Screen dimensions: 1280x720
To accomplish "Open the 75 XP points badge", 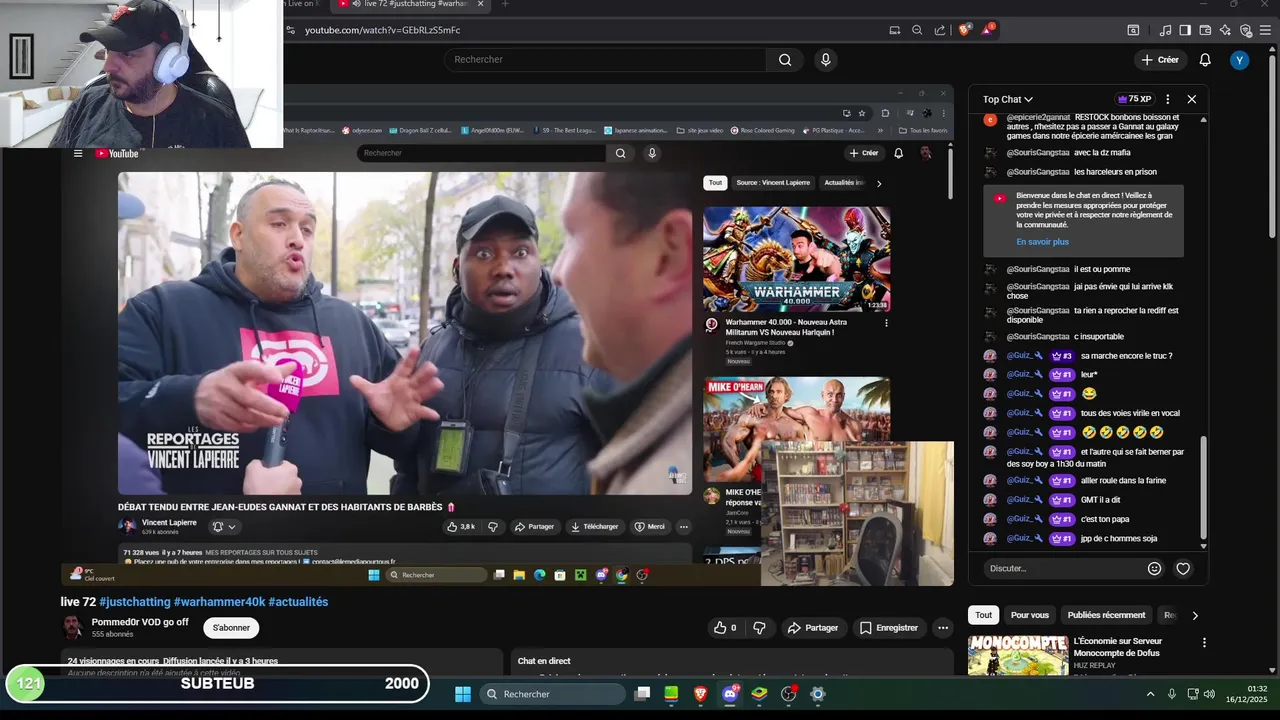I will click(1136, 99).
